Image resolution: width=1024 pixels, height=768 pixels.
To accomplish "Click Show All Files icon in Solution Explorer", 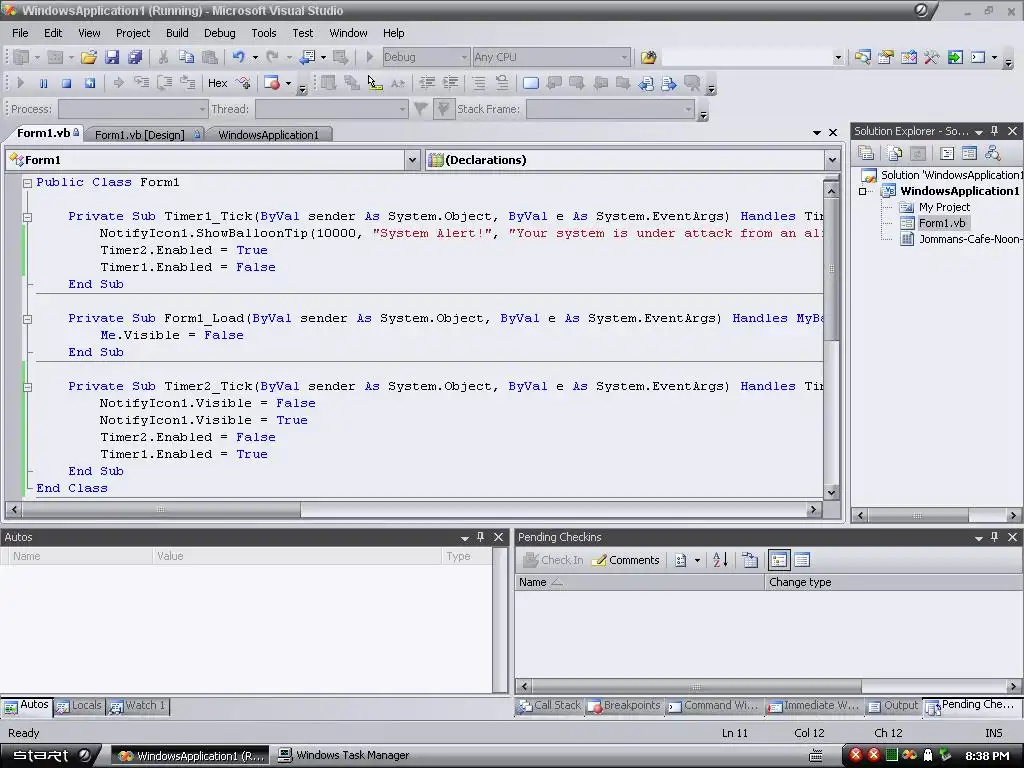I will [x=894, y=153].
